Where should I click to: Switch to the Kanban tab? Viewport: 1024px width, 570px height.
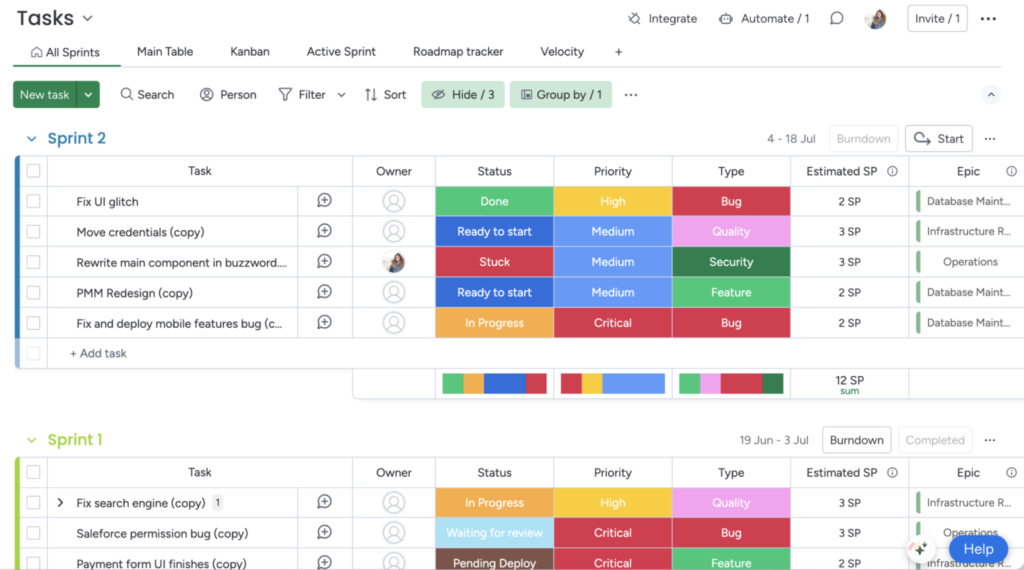(249, 52)
